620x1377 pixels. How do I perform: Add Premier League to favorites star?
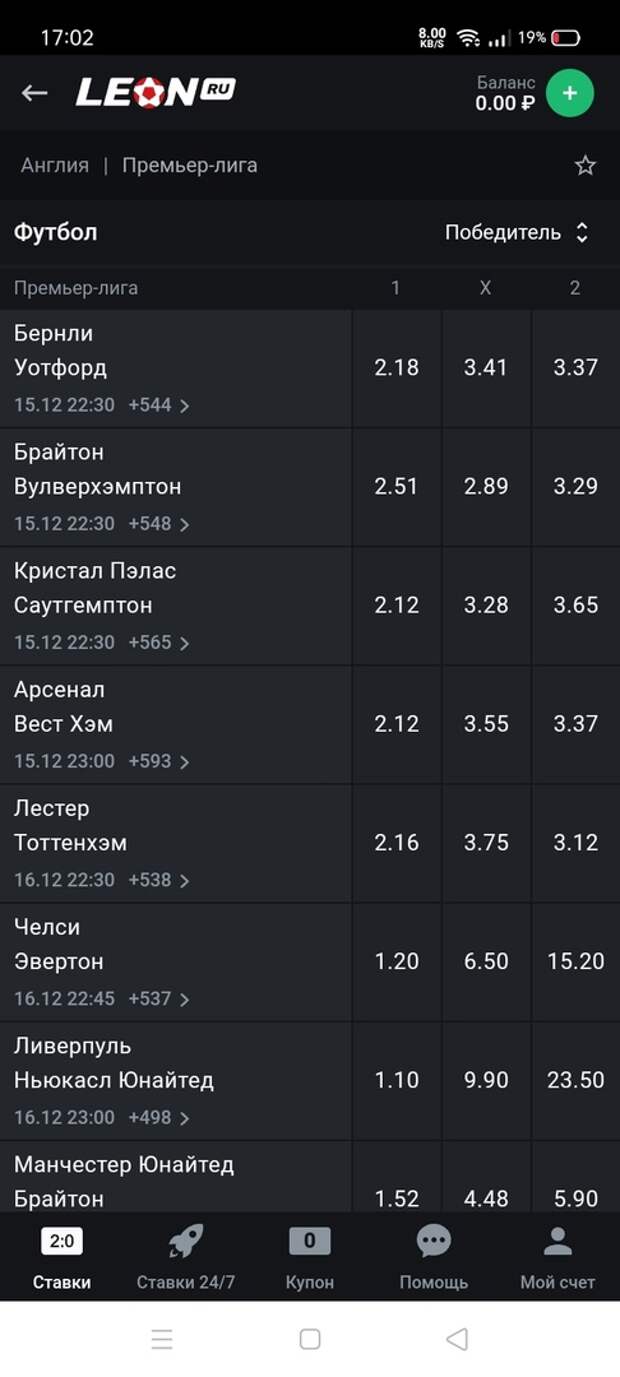pyautogui.click(x=585, y=166)
